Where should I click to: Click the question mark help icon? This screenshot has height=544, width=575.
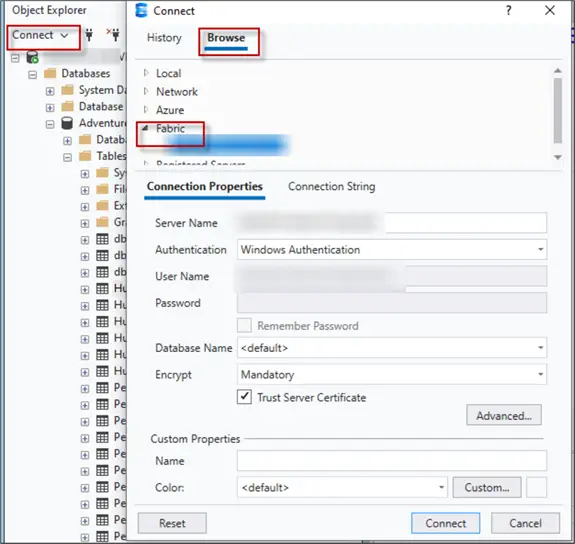508,10
